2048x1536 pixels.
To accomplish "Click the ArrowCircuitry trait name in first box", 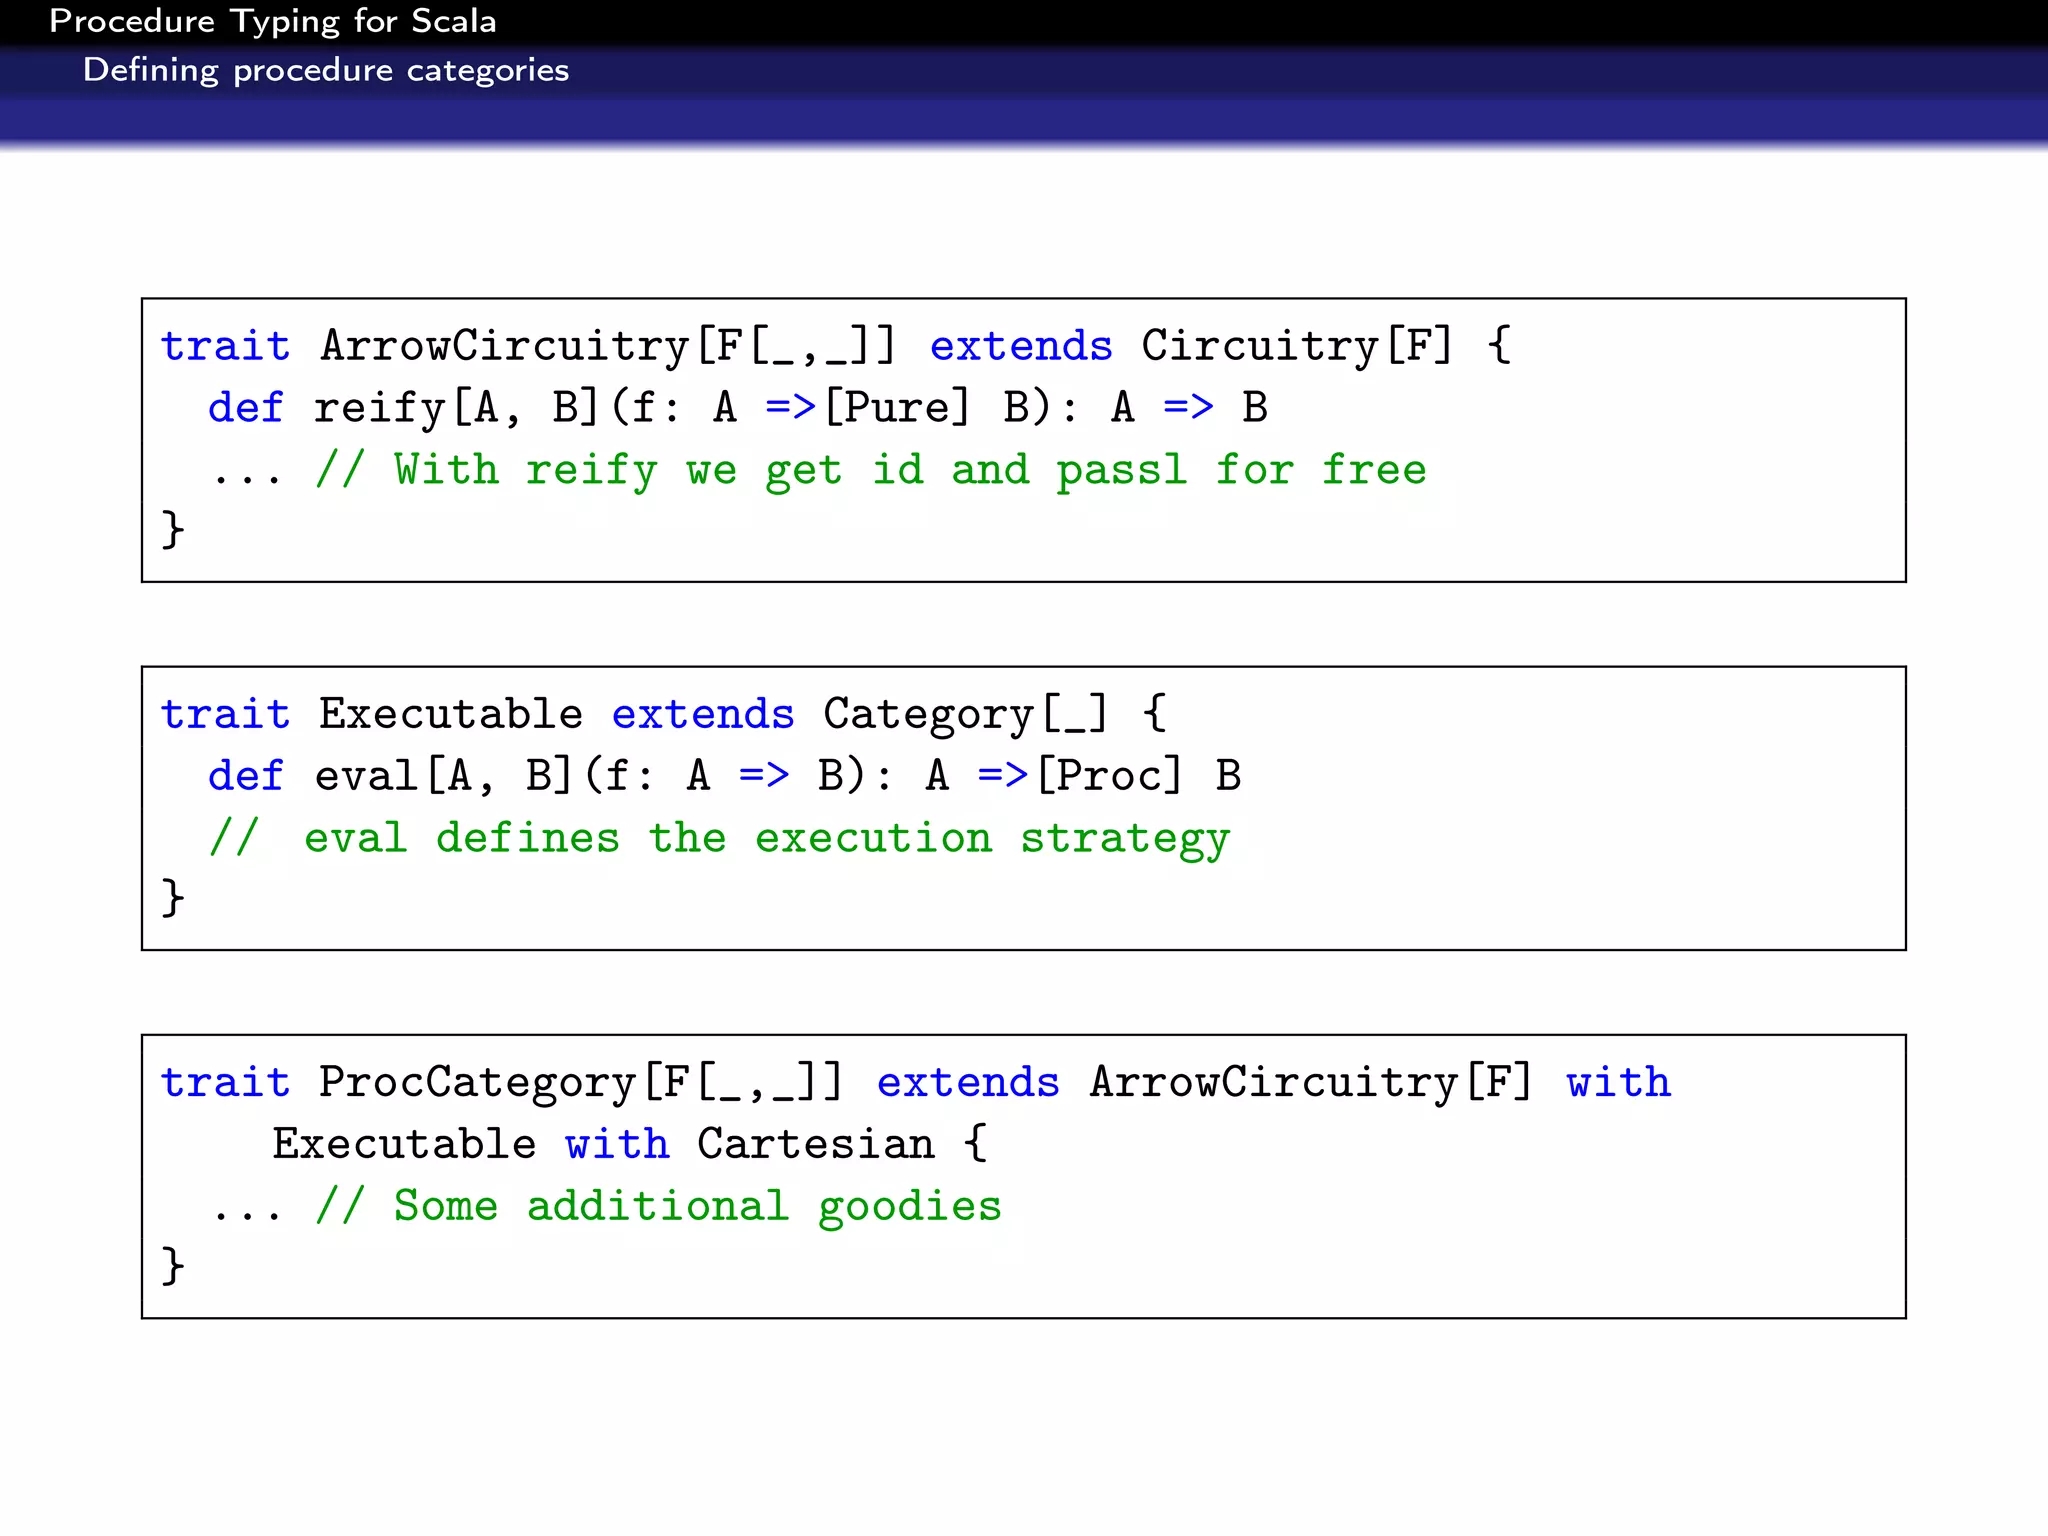I will (504, 346).
